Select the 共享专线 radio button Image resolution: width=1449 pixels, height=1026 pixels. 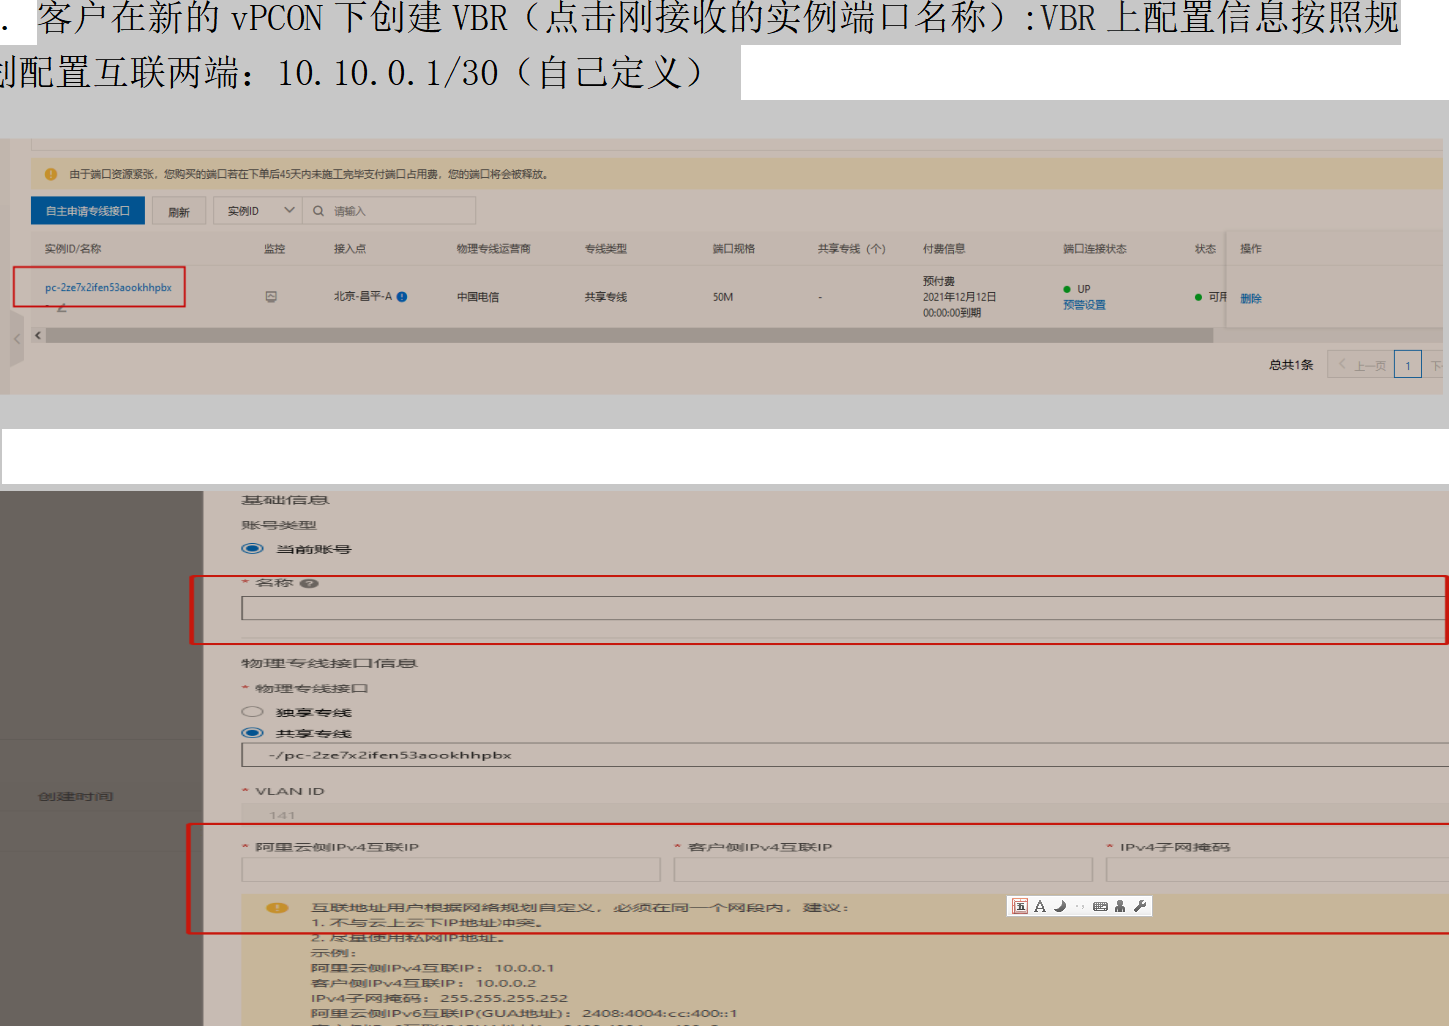point(252,733)
